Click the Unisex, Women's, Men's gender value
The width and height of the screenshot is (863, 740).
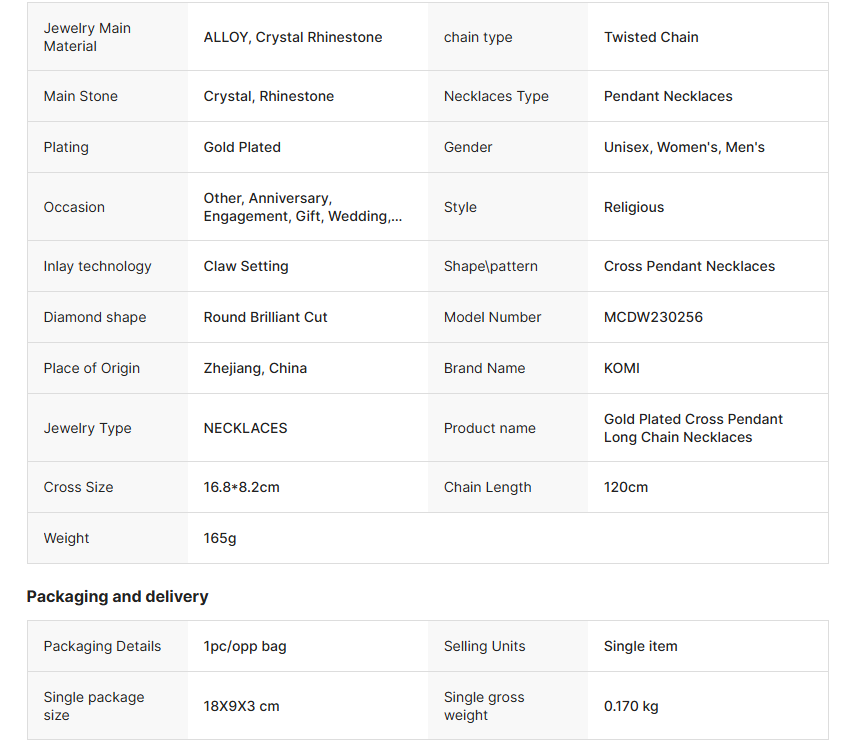(684, 147)
